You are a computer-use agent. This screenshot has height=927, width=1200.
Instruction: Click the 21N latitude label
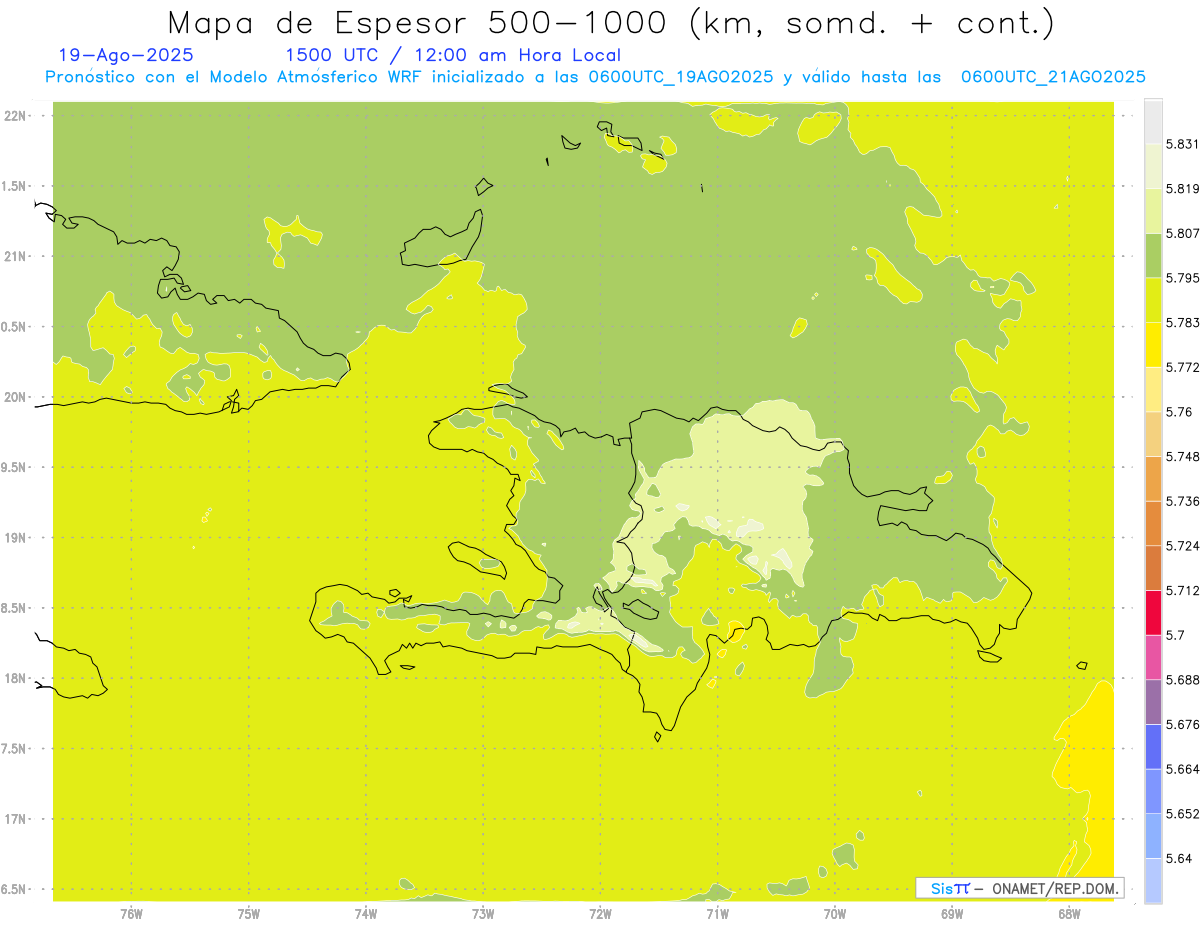tap(15, 257)
